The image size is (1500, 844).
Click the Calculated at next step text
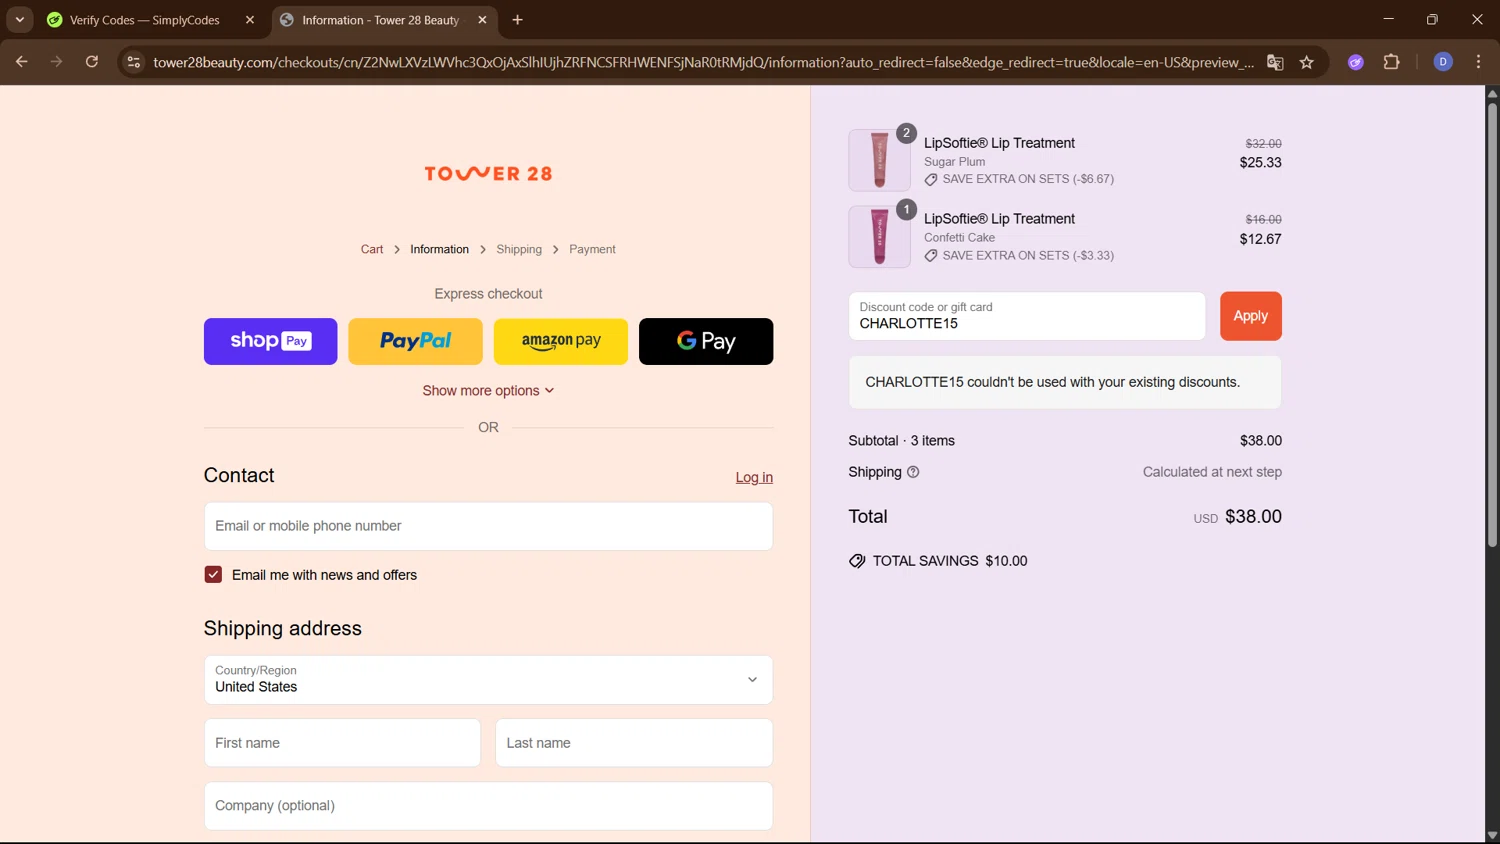click(1212, 472)
